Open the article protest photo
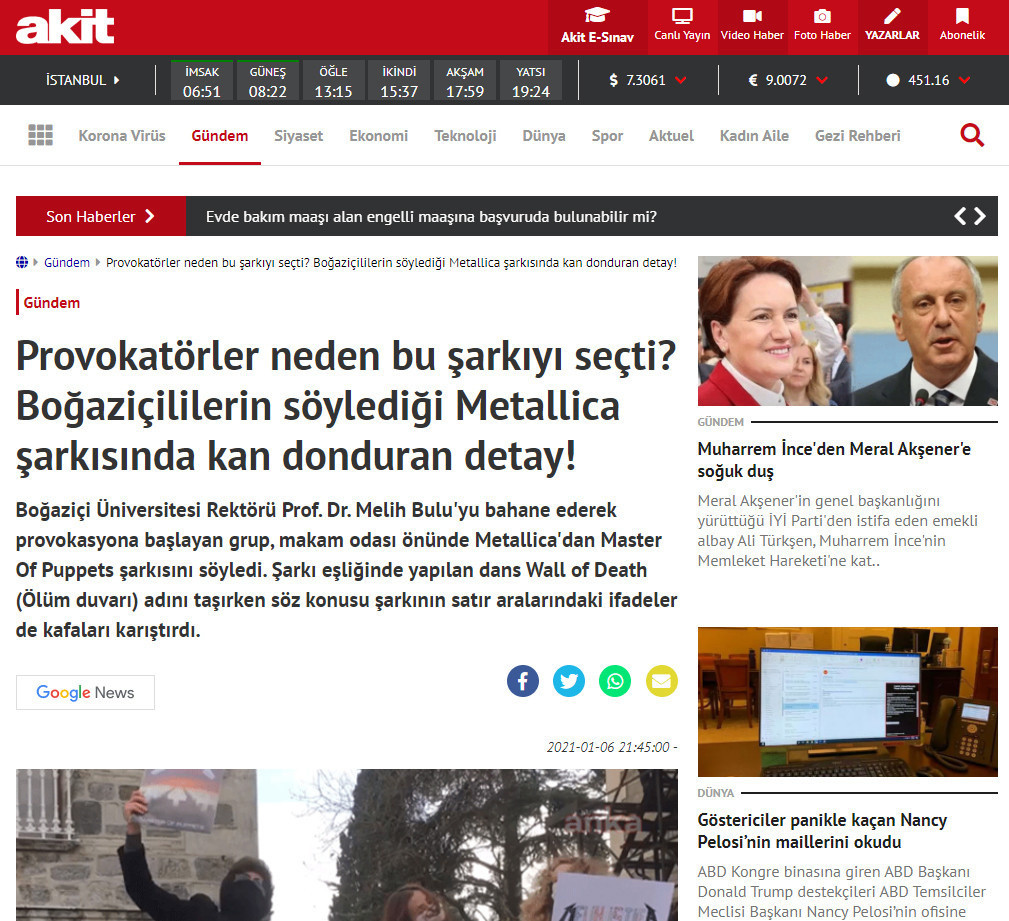The width and height of the screenshot is (1009, 921). click(x=347, y=844)
